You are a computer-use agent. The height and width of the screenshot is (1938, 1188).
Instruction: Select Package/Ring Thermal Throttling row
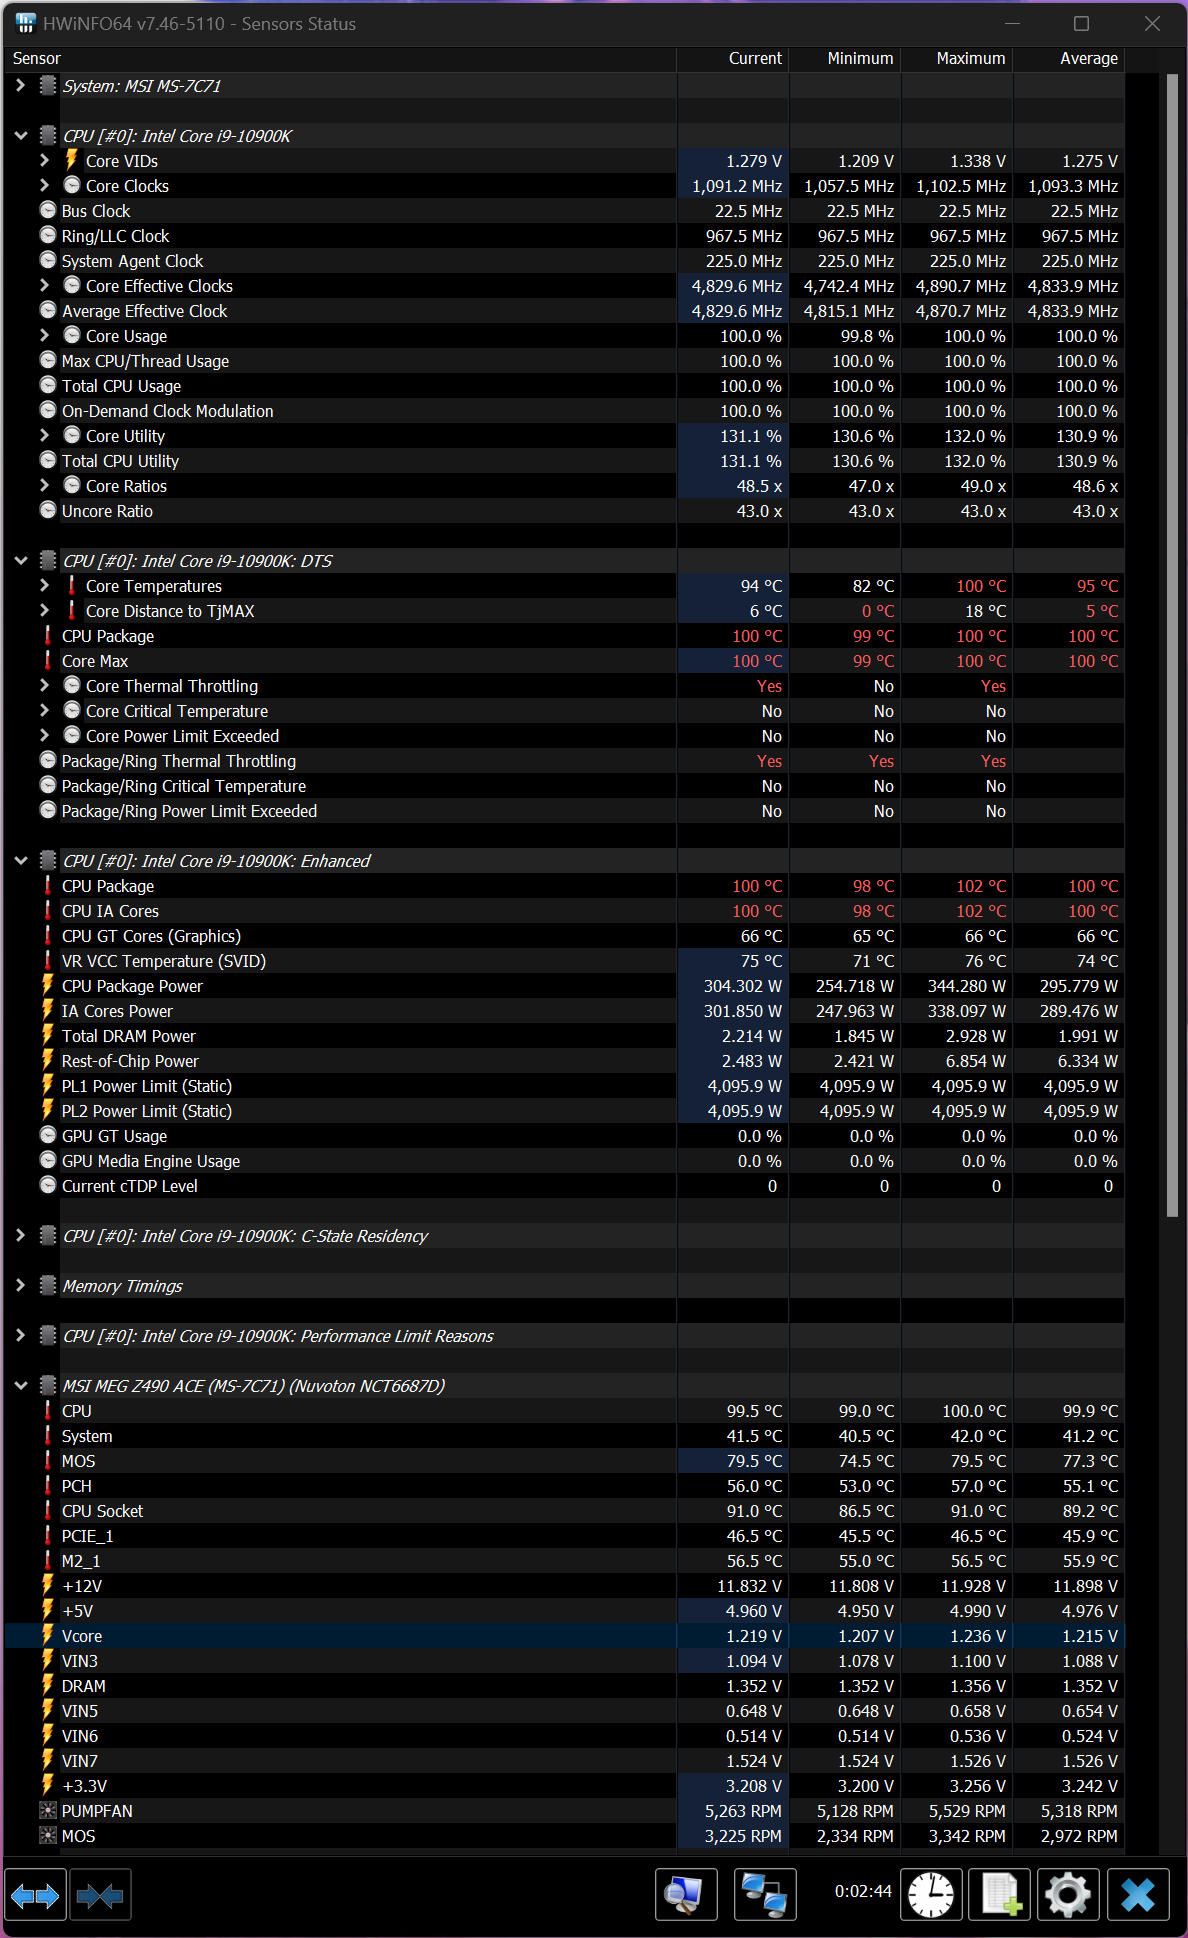[564, 761]
